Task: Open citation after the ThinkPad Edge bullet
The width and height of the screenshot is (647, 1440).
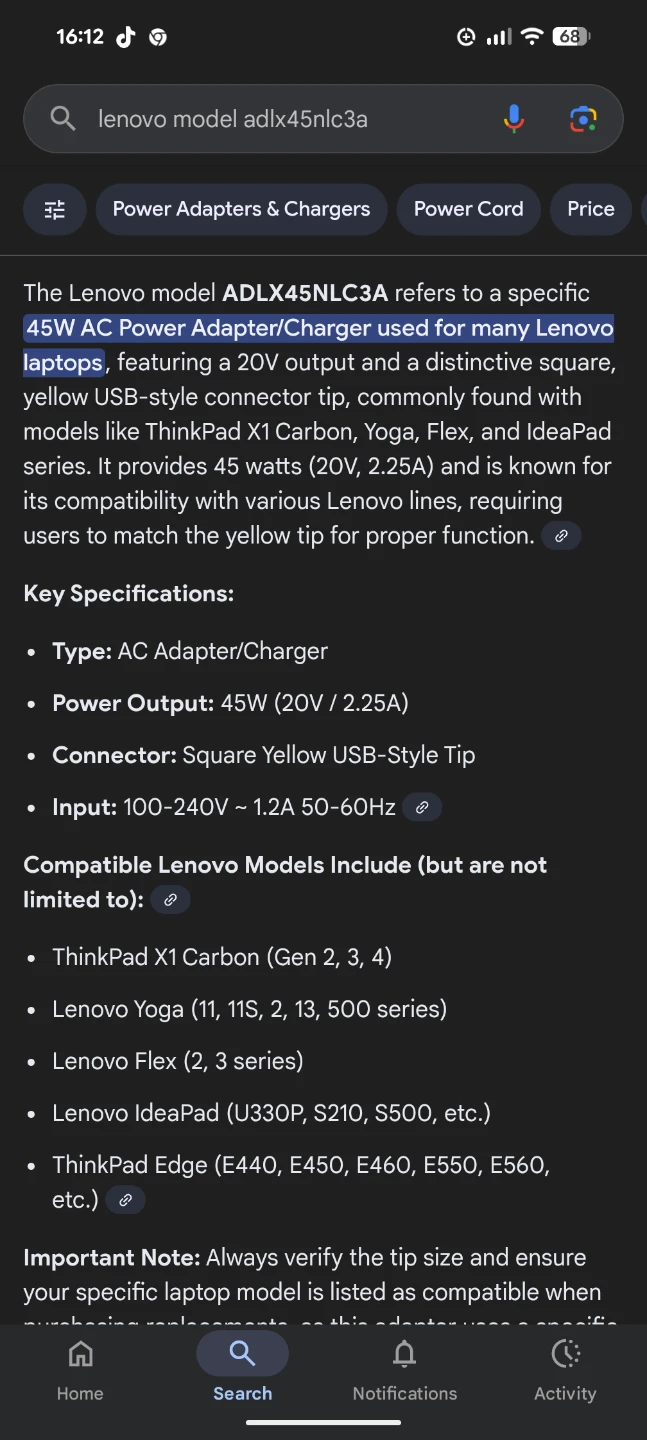Action: pyautogui.click(x=125, y=1199)
